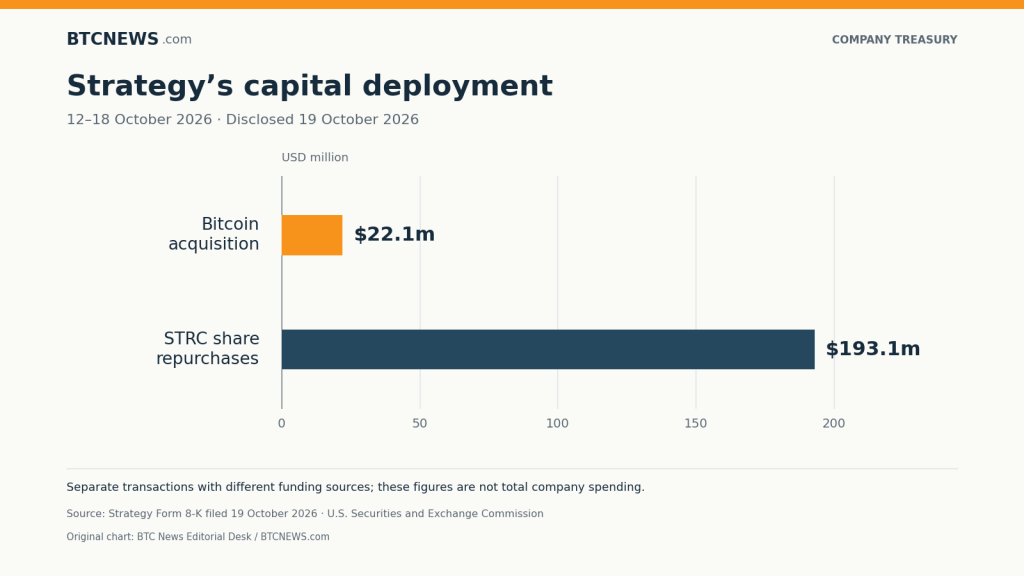Click the note starting "Separate transactions with different"
Image resolution: width=1024 pixels, height=576 pixels.
355,487
